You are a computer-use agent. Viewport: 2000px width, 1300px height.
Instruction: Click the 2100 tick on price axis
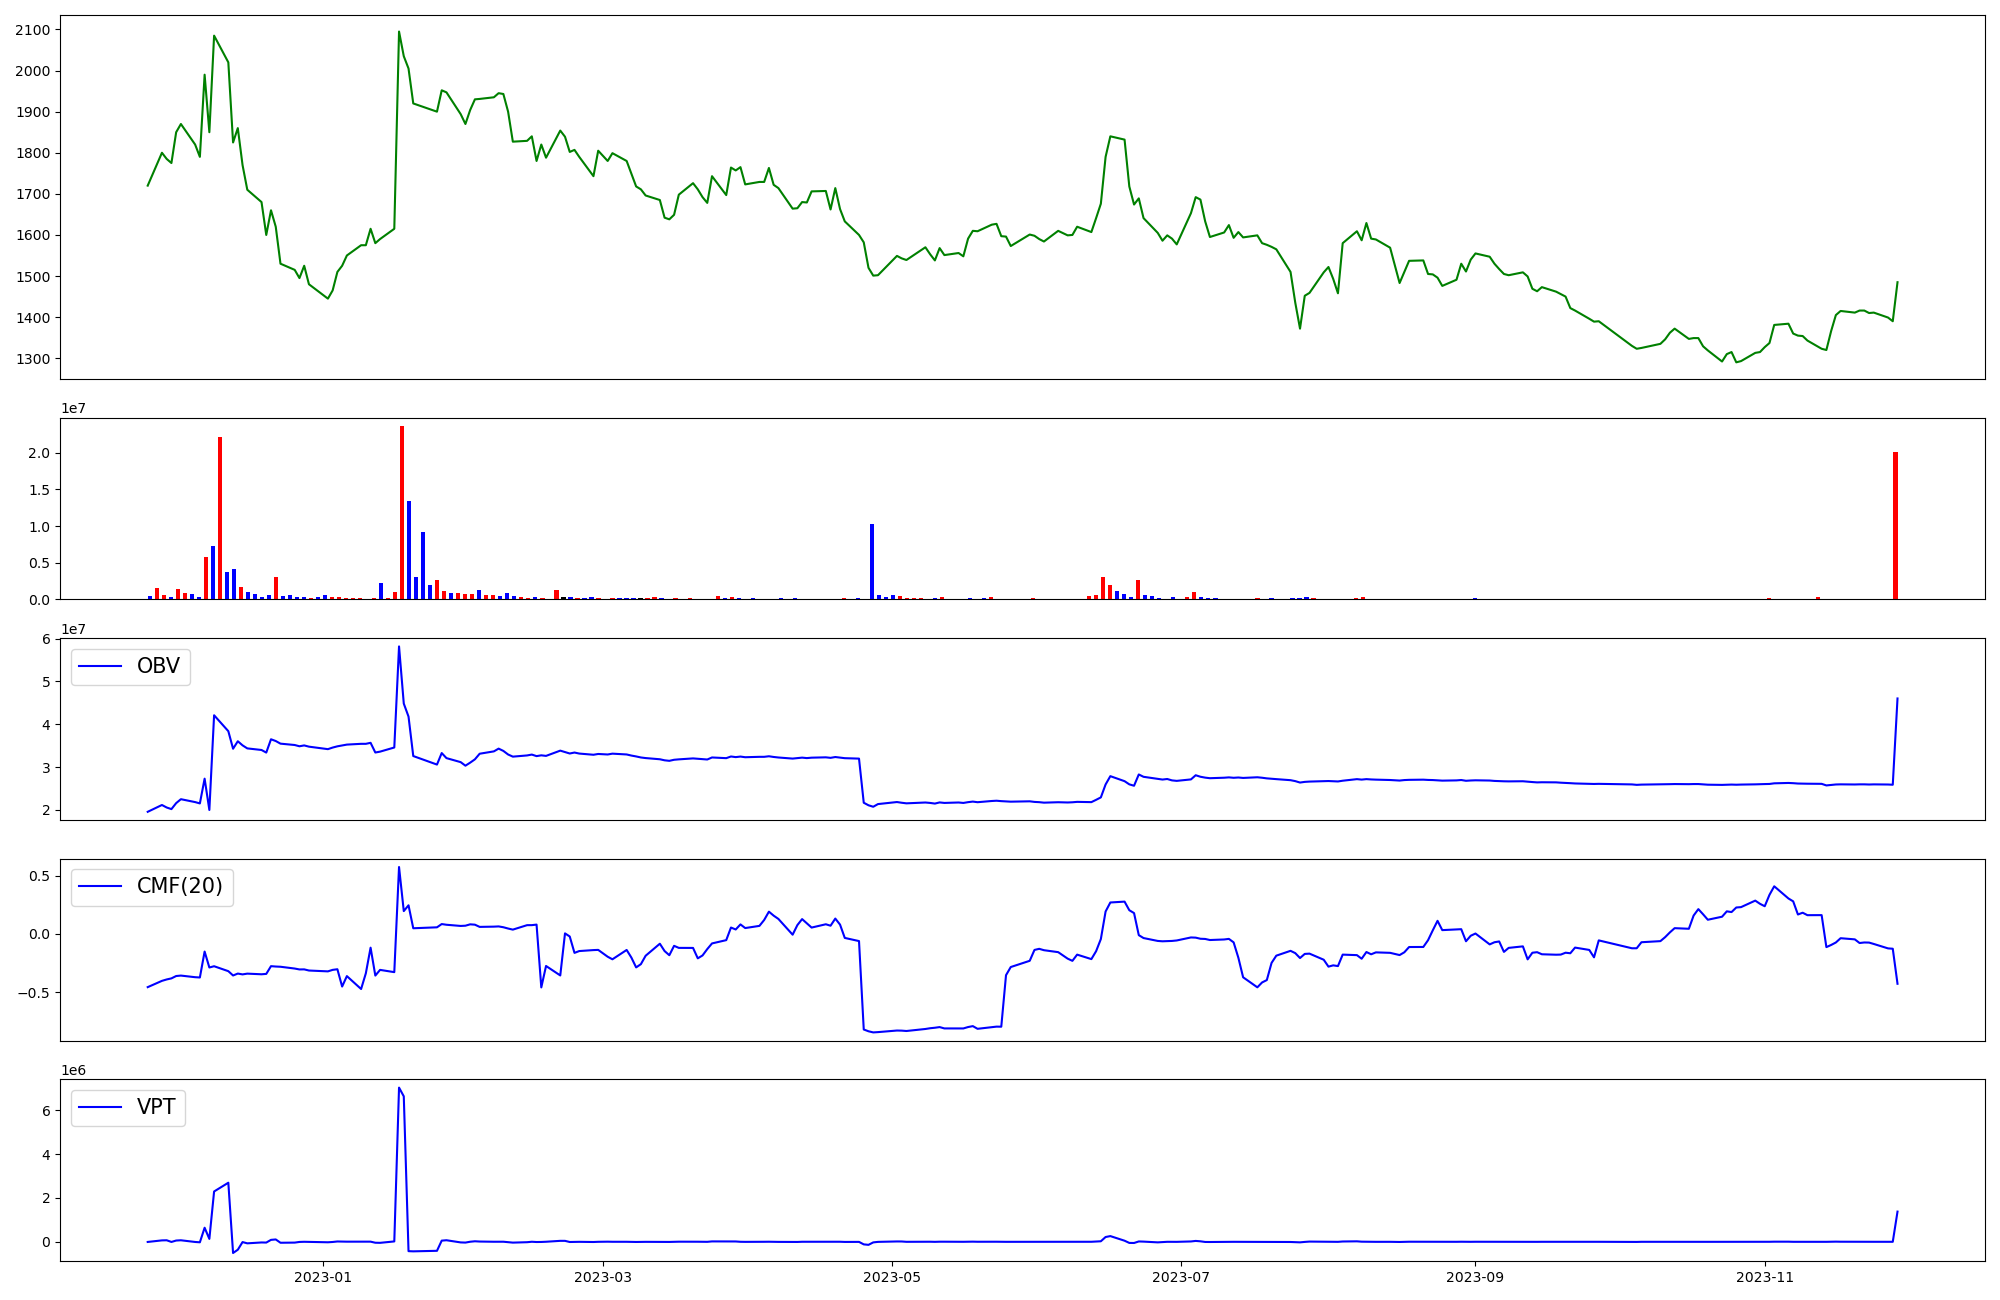(32, 30)
